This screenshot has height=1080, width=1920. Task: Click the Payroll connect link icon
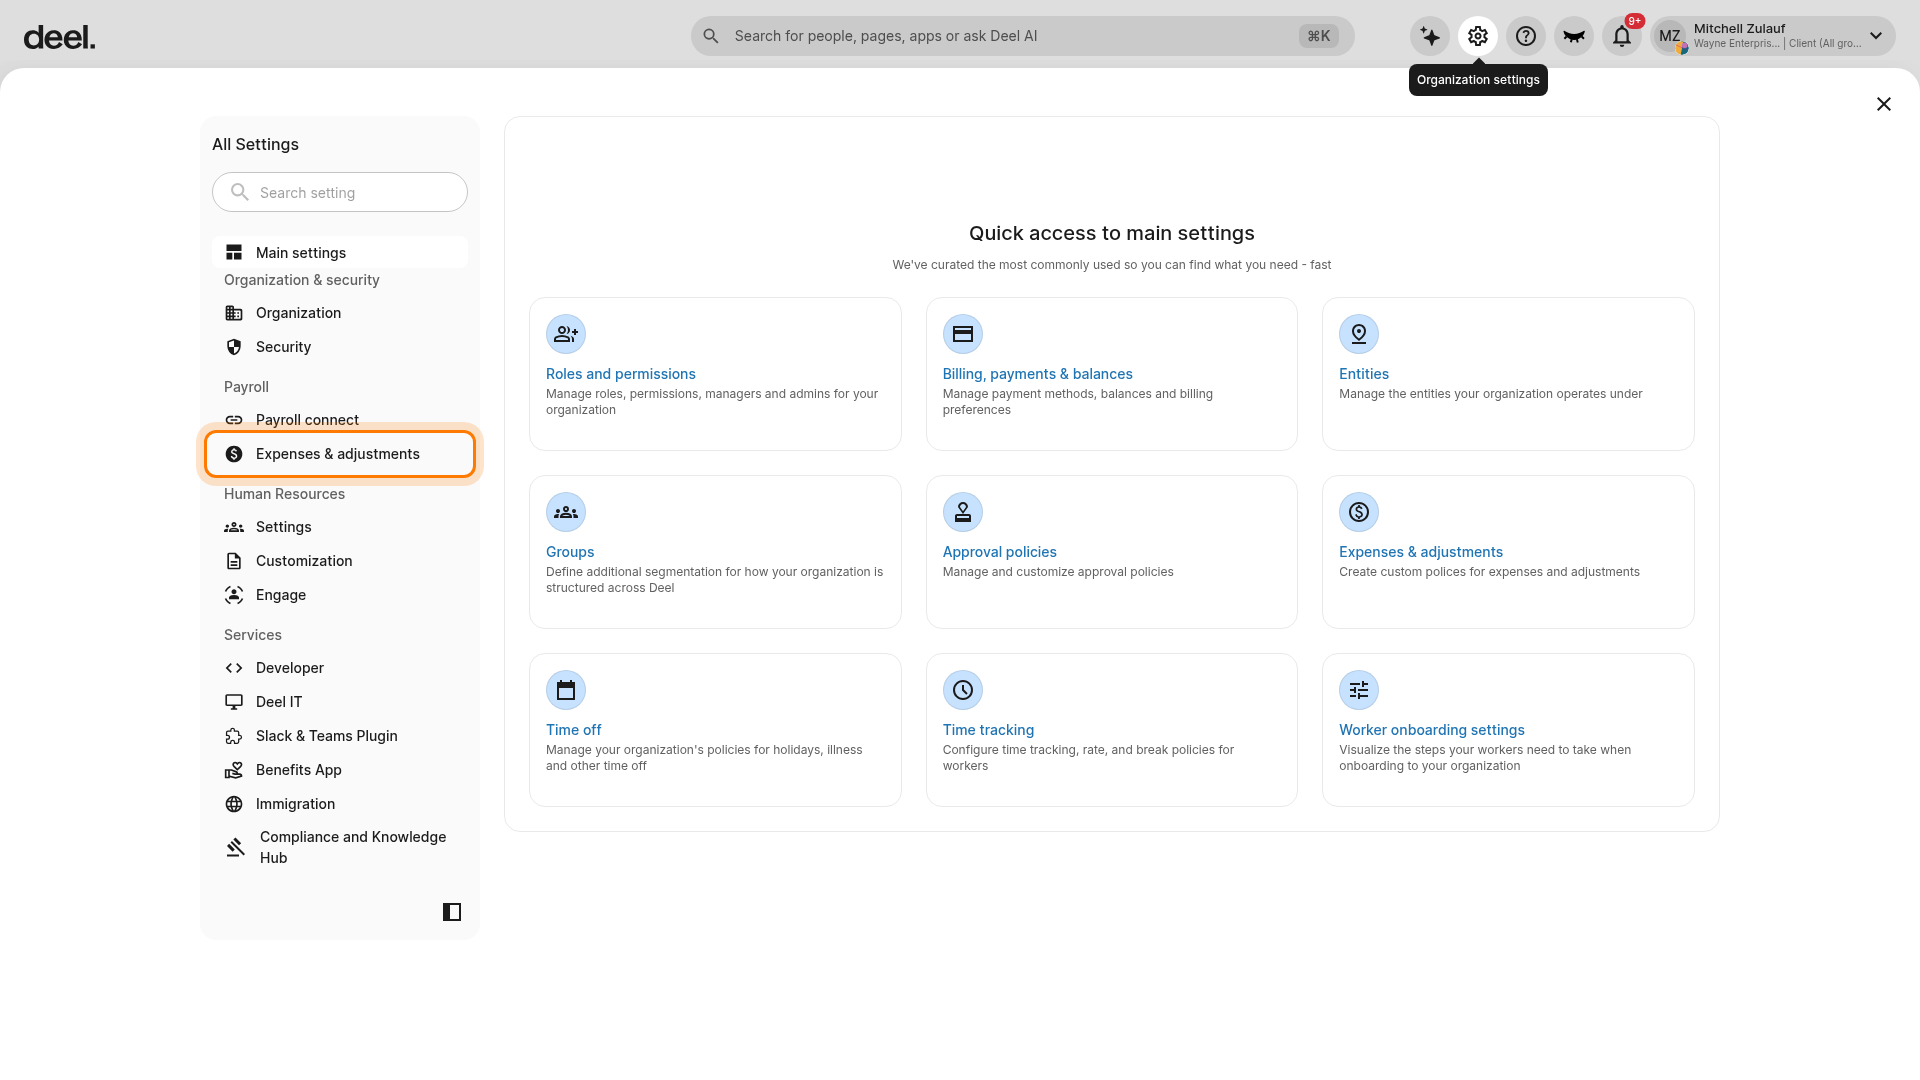(x=234, y=420)
